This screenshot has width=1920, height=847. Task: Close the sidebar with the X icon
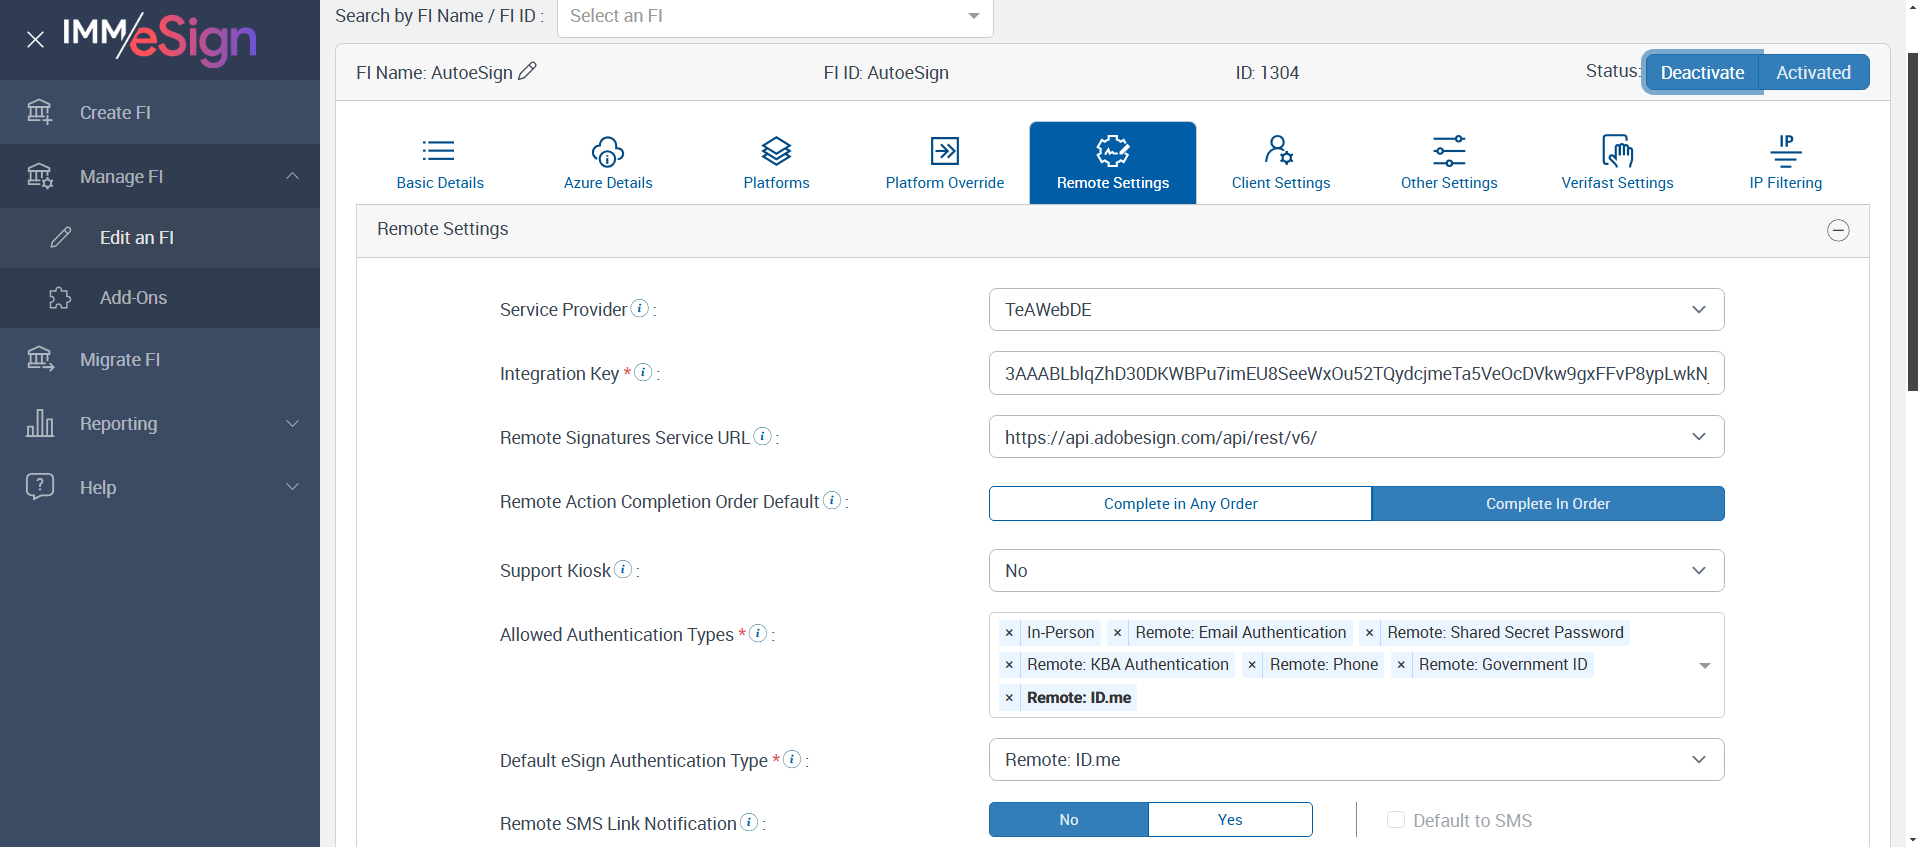pyautogui.click(x=35, y=40)
